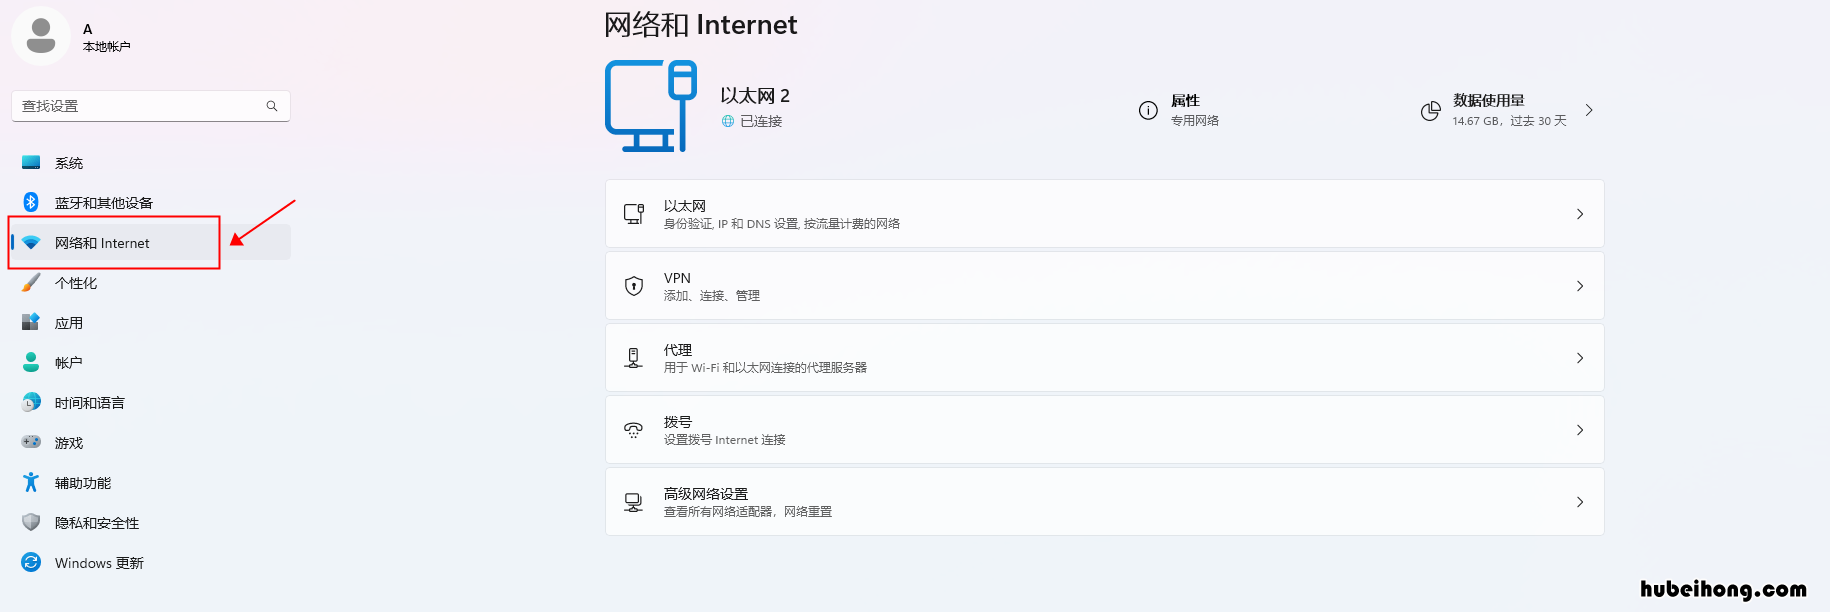Open 隐私和安全性 settings page
The width and height of the screenshot is (1830, 612).
[151, 523]
